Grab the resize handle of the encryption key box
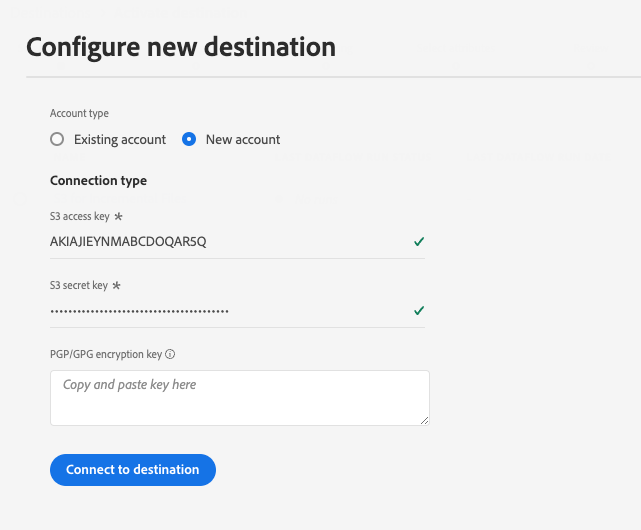 point(425,420)
